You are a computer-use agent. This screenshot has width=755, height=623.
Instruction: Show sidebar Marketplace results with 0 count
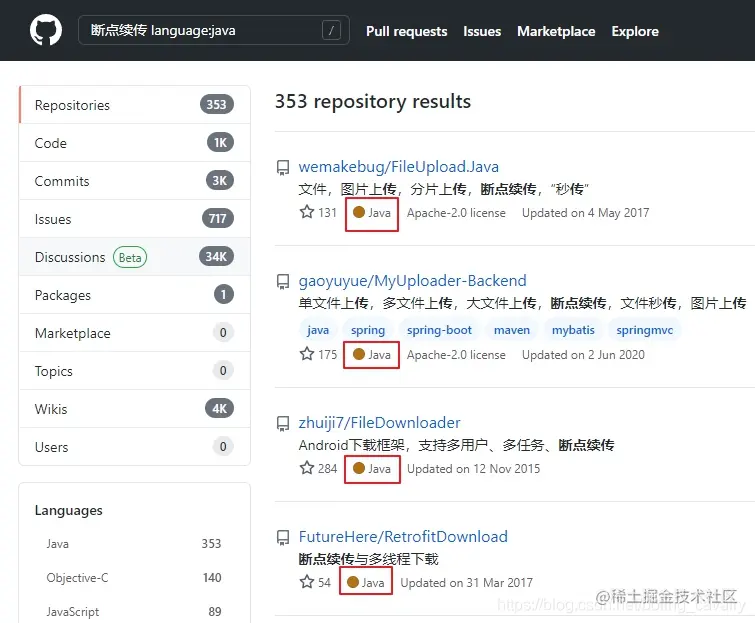pyautogui.click(x=135, y=333)
